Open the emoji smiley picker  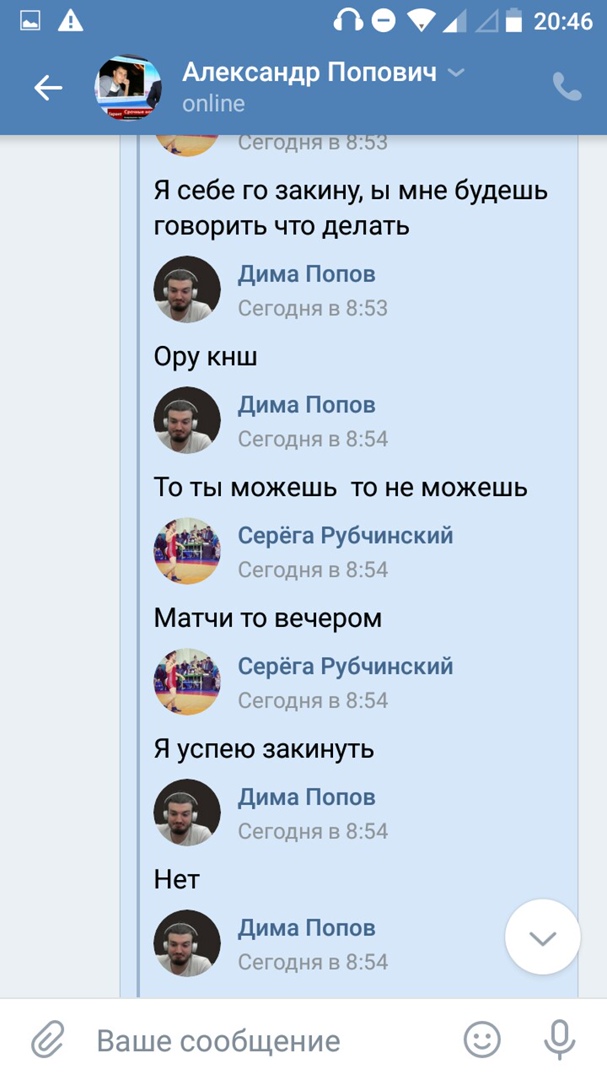point(482,1040)
